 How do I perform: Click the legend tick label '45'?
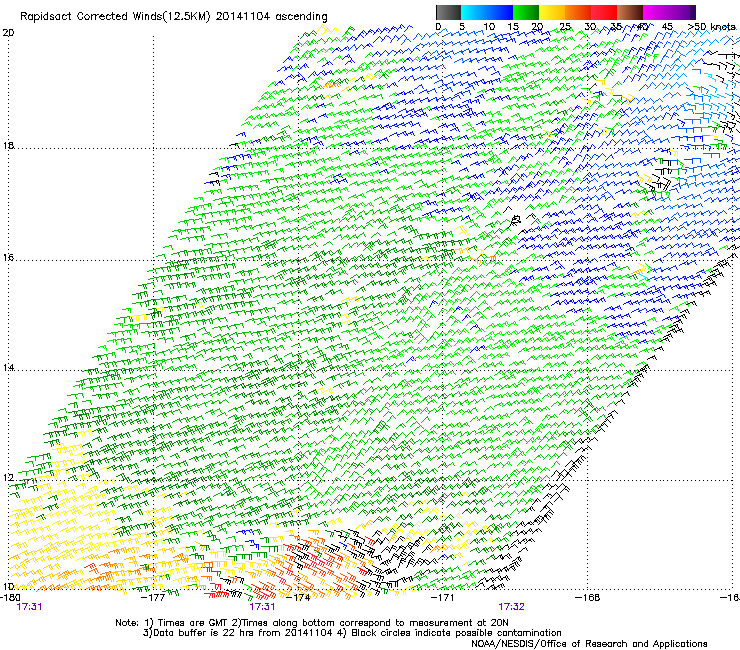point(667,26)
